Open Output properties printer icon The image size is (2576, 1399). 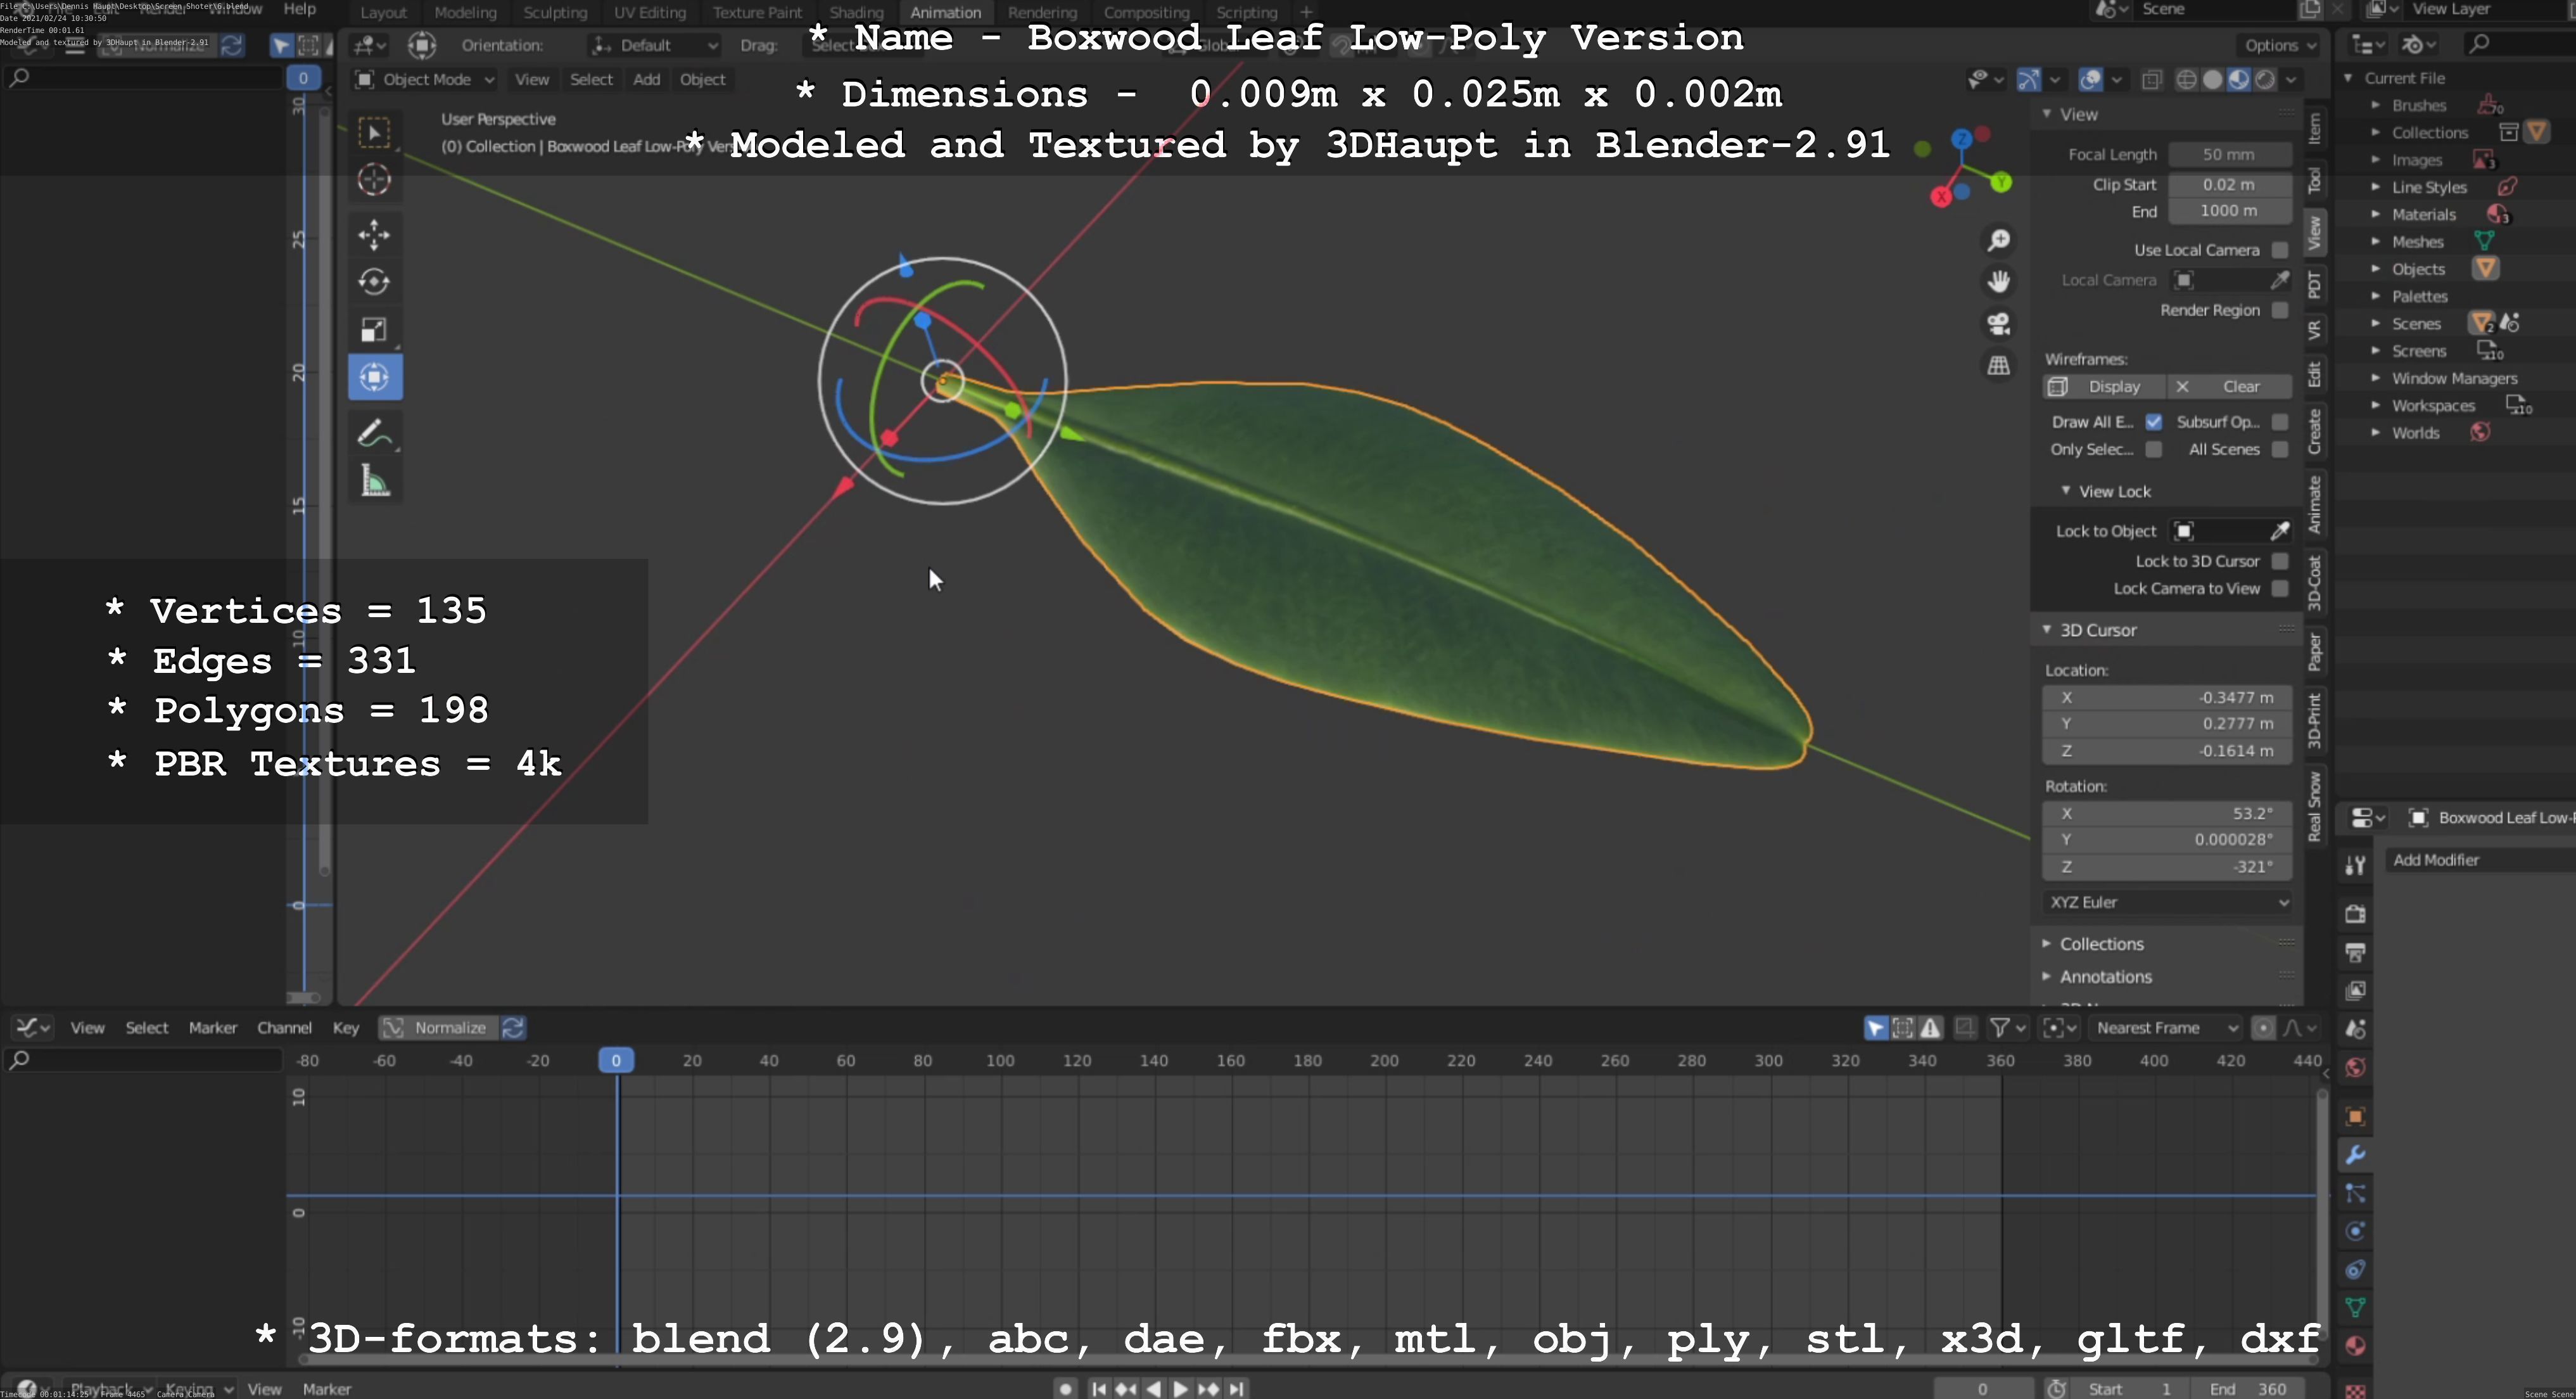[2355, 952]
